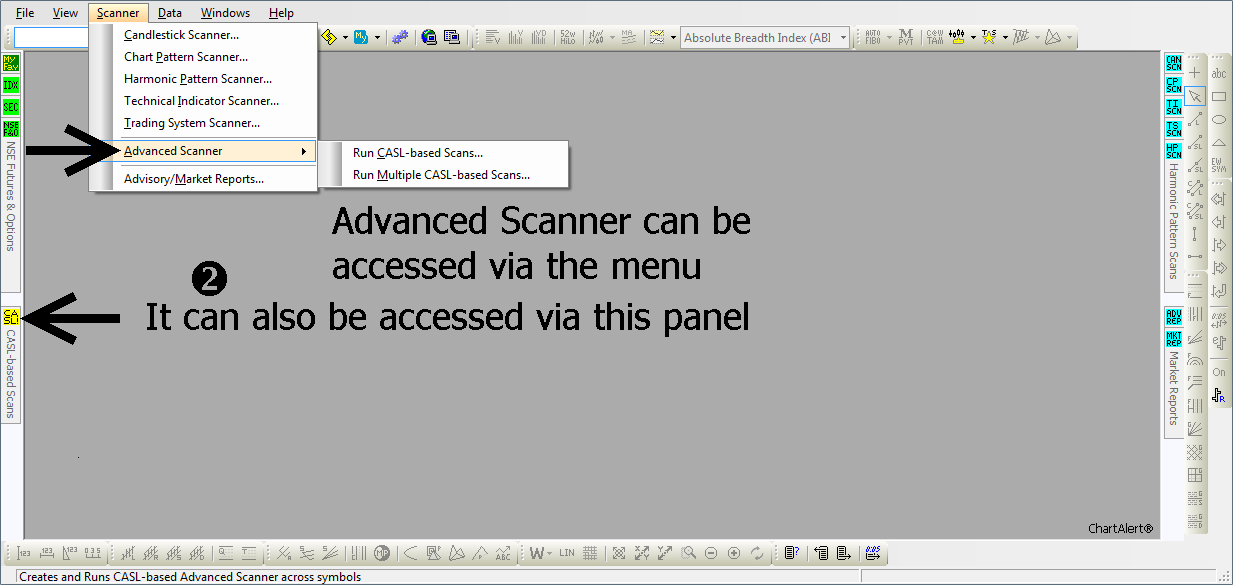Click the LIN linear scale button
The image size is (1233, 585).
(x=567, y=553)
